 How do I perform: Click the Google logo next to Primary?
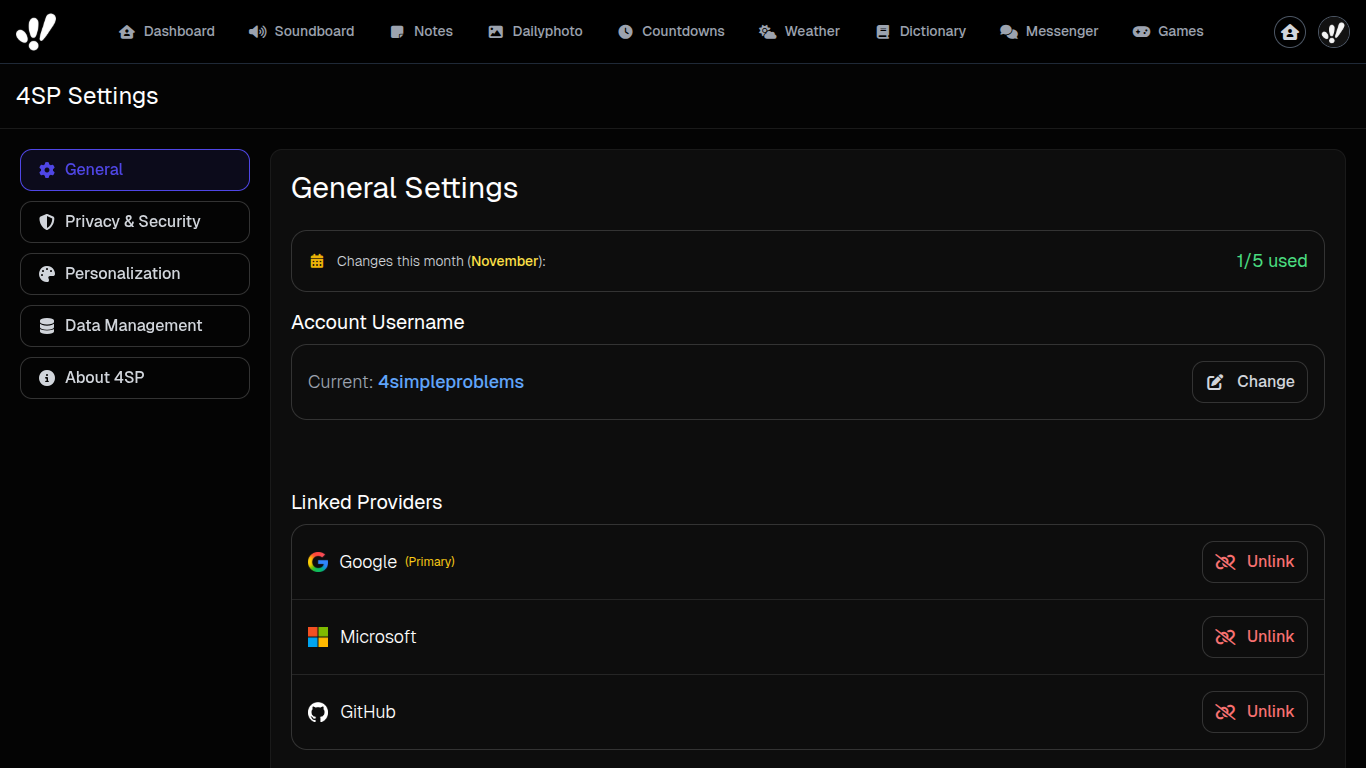[318, 561]
